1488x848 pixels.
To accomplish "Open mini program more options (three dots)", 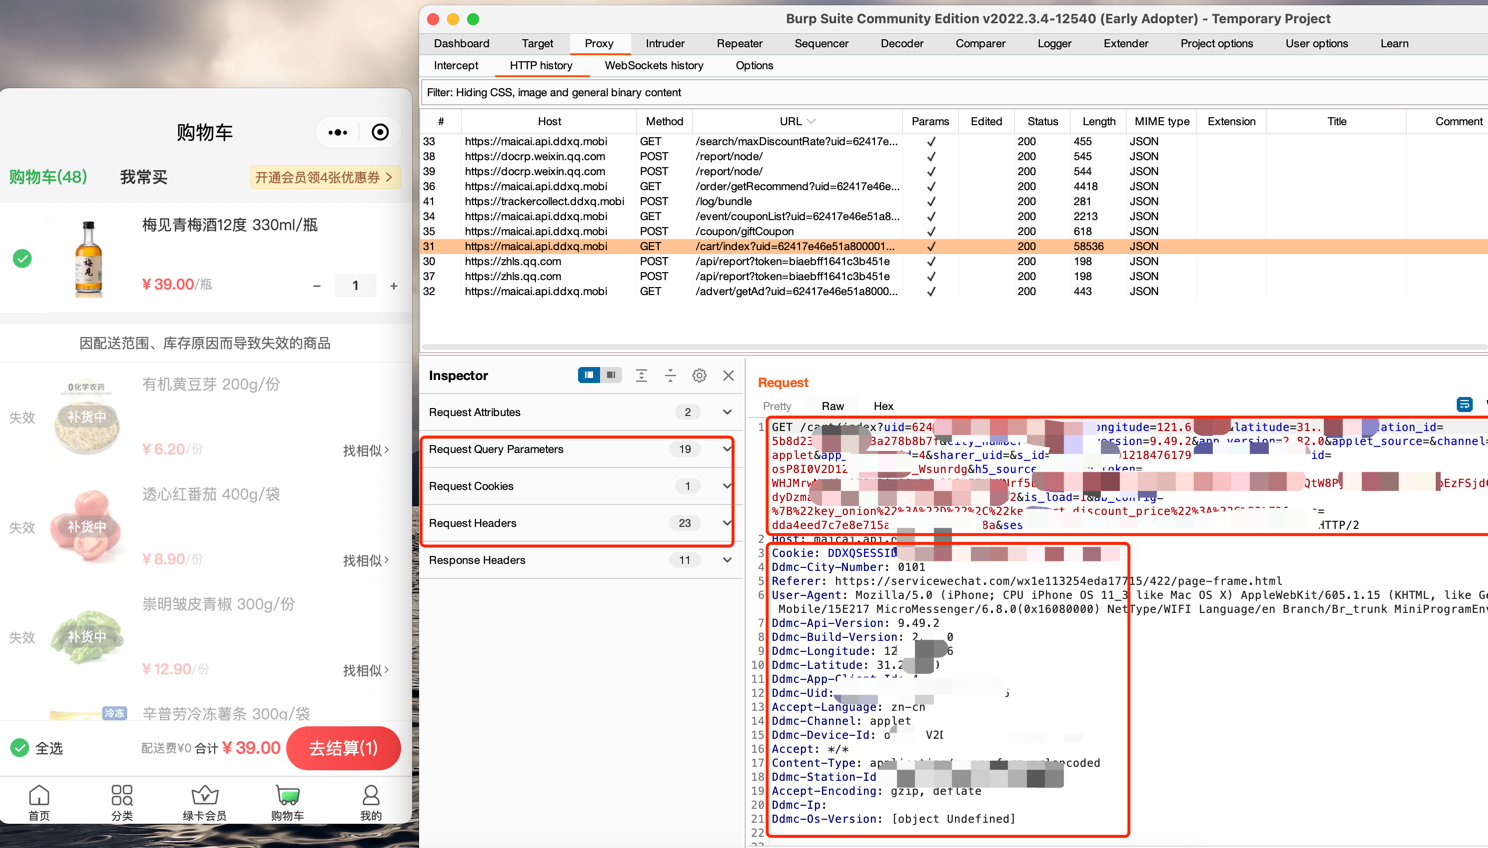I will [x=338, y=132].
